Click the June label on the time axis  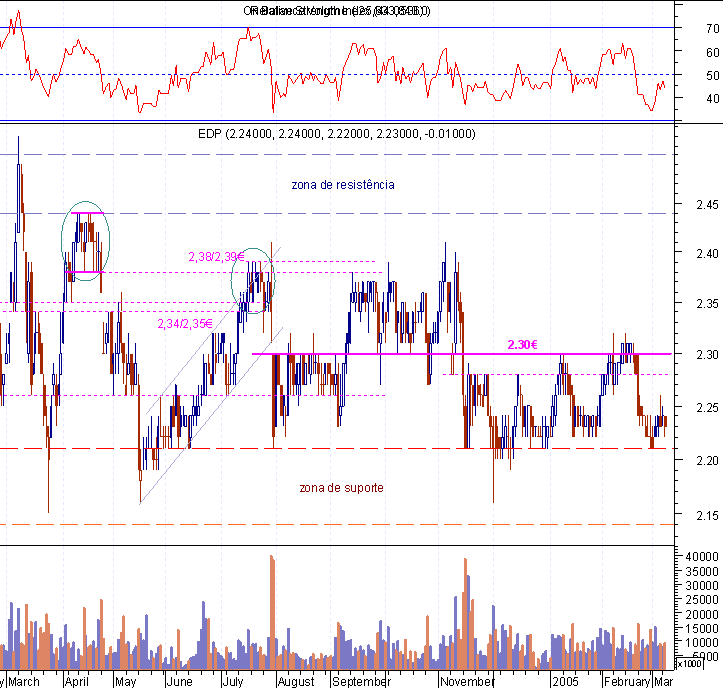[x=179, y=681]
